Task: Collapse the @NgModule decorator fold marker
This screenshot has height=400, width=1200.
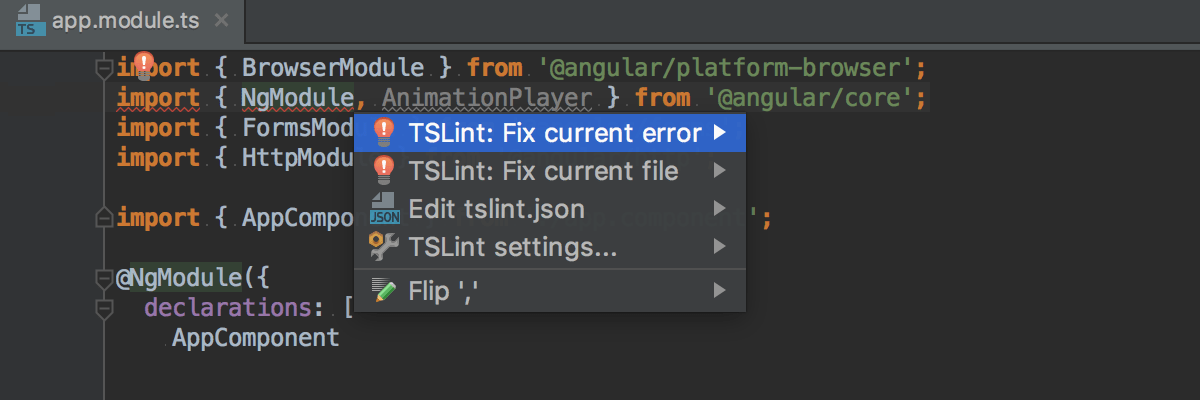Action: (x=103, y=278)
